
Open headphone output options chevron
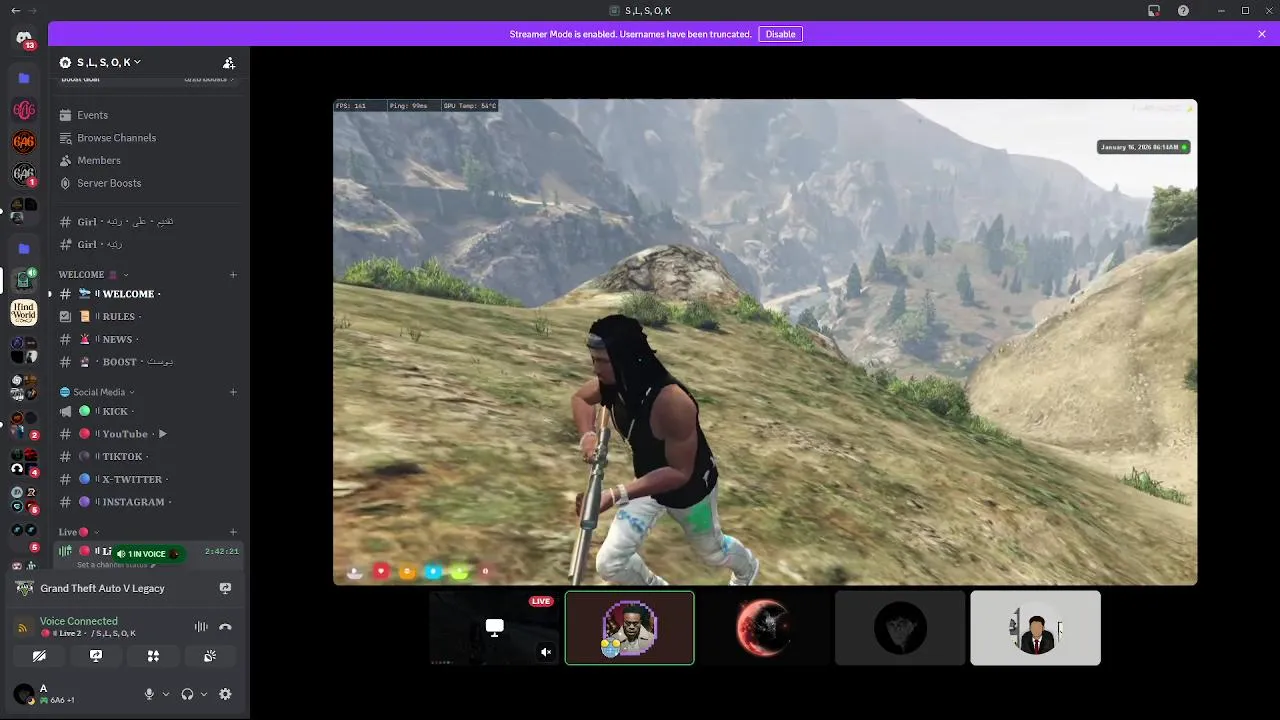point(204,694)
